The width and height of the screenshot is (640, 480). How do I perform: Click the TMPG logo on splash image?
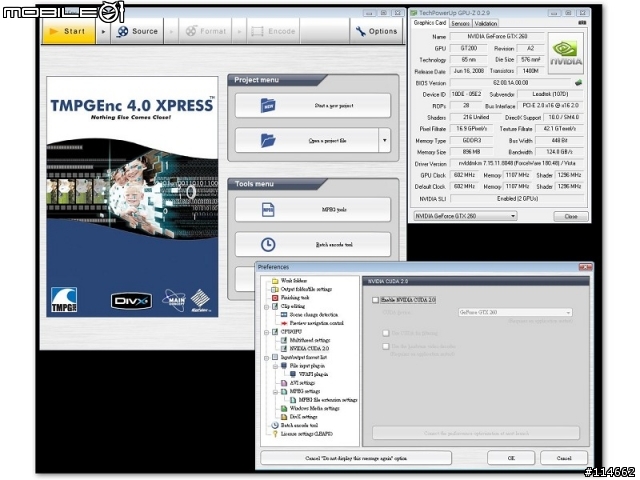point(64,300)
